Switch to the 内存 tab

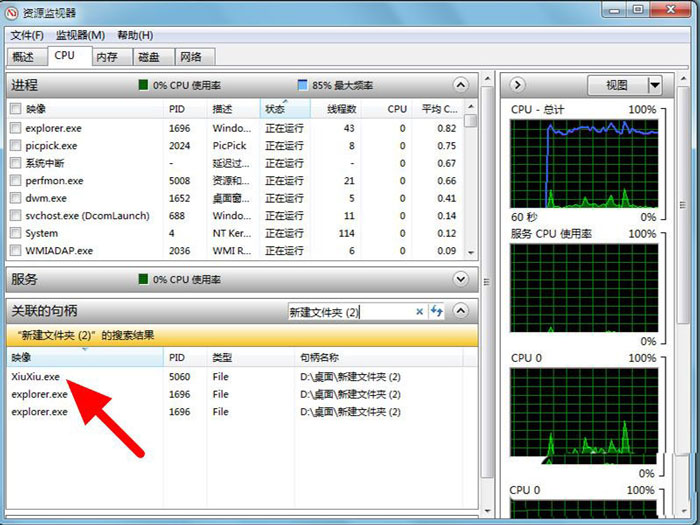tap(107, 57)
